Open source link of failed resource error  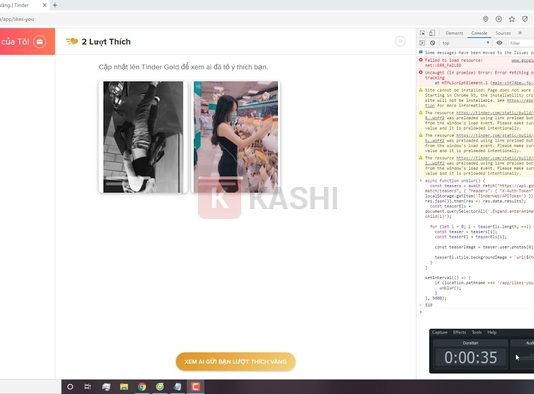pyautogui.click(x=523, y=60)
